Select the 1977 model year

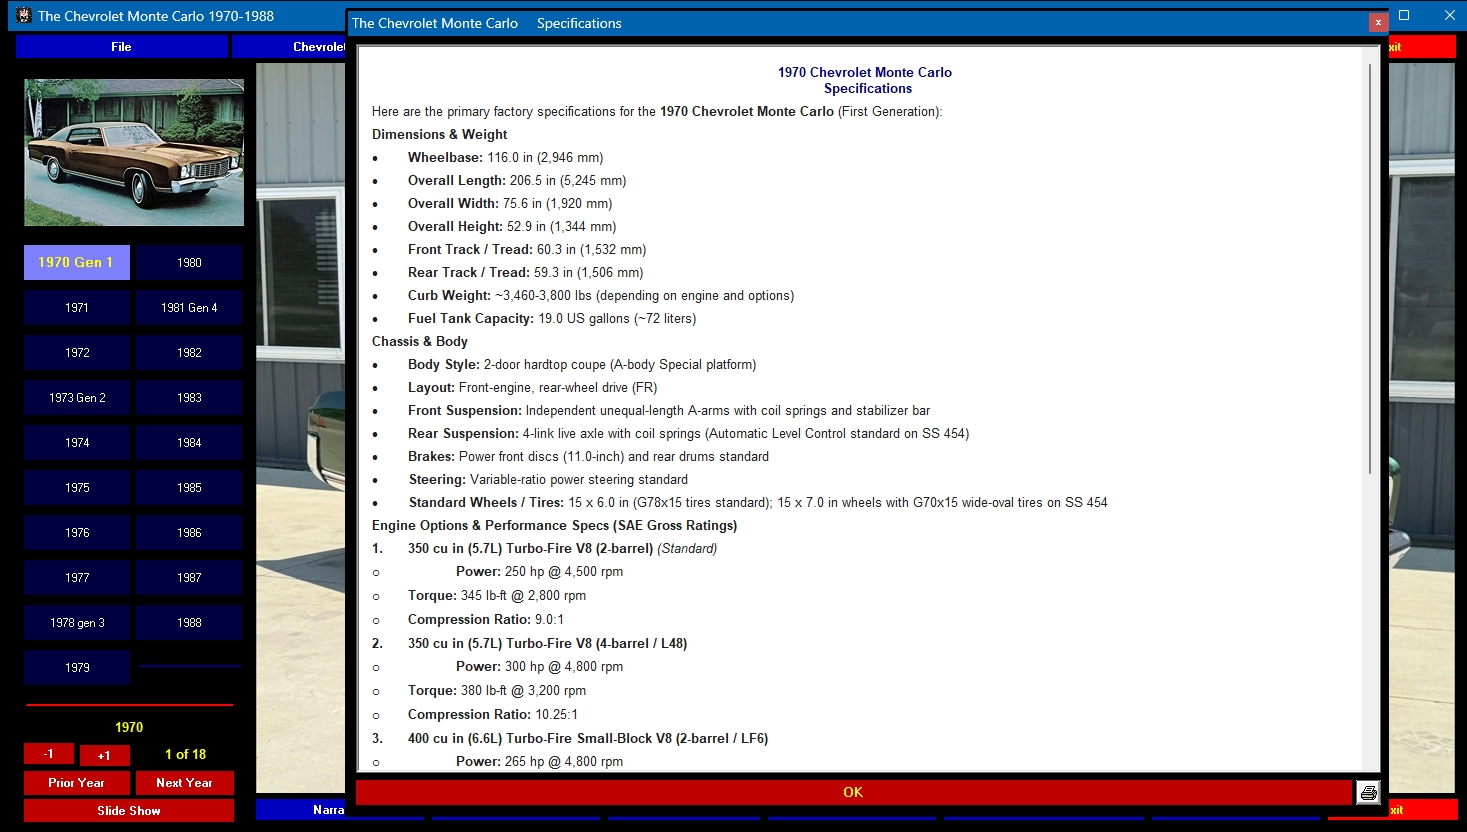[77, 578]
